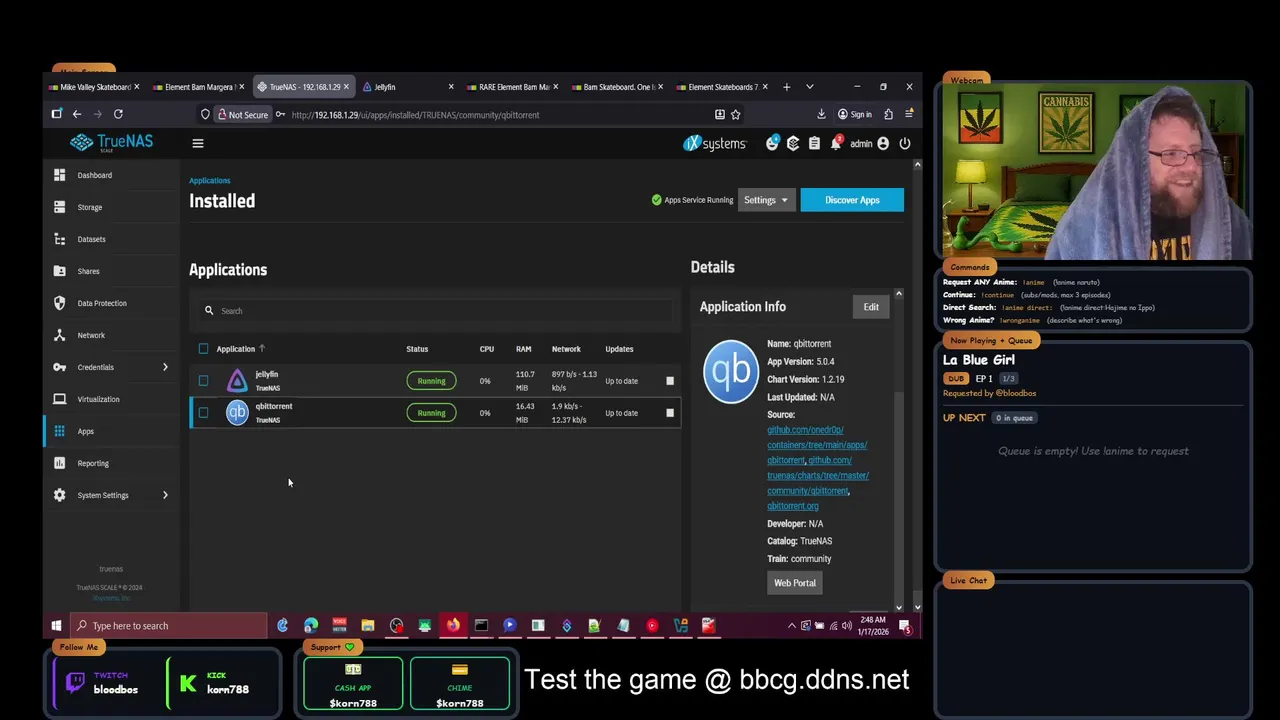Select all applications checkbox

point(204,349)
